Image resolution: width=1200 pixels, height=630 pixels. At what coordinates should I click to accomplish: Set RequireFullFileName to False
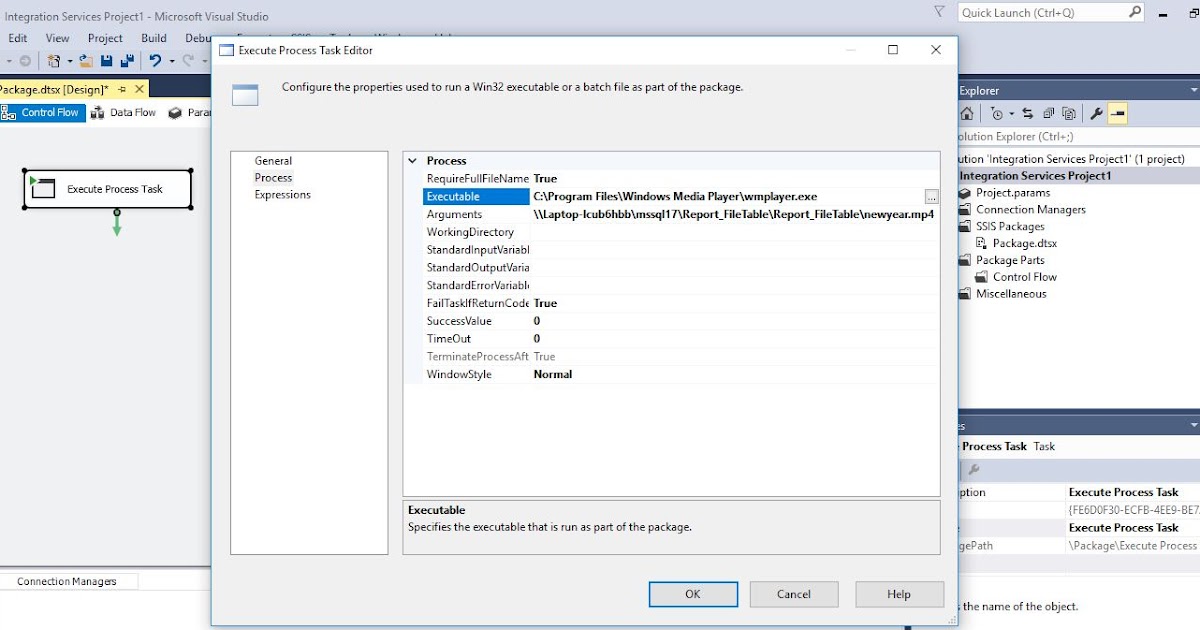pyautogui.click(x=546, y=178)
